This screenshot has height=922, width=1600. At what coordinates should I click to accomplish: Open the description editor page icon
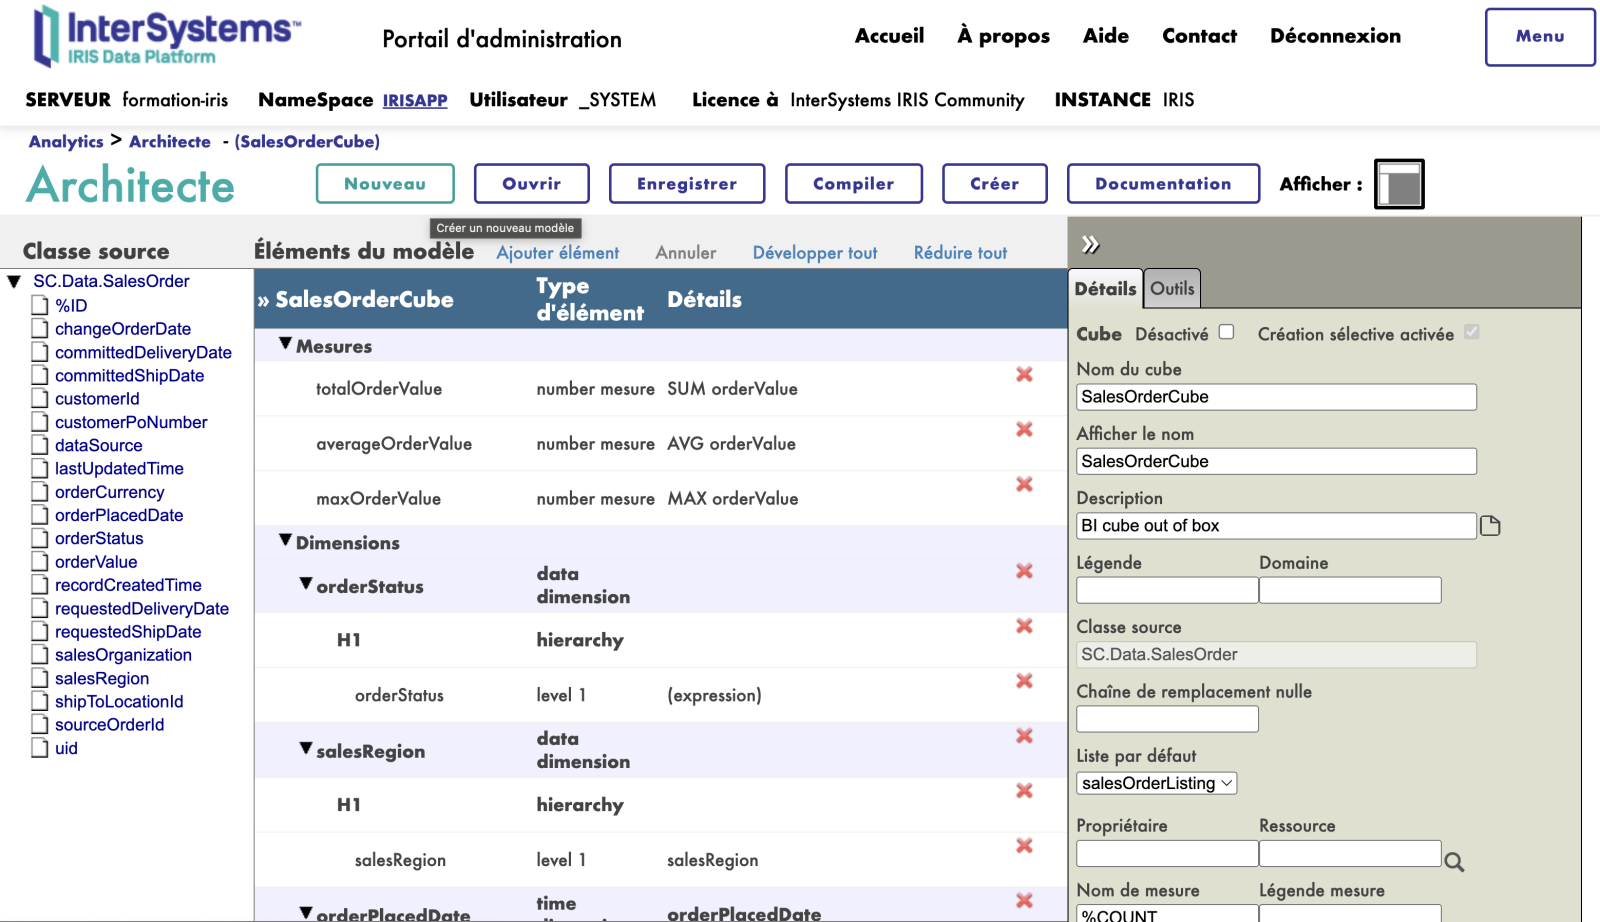tap(1490, 526)
